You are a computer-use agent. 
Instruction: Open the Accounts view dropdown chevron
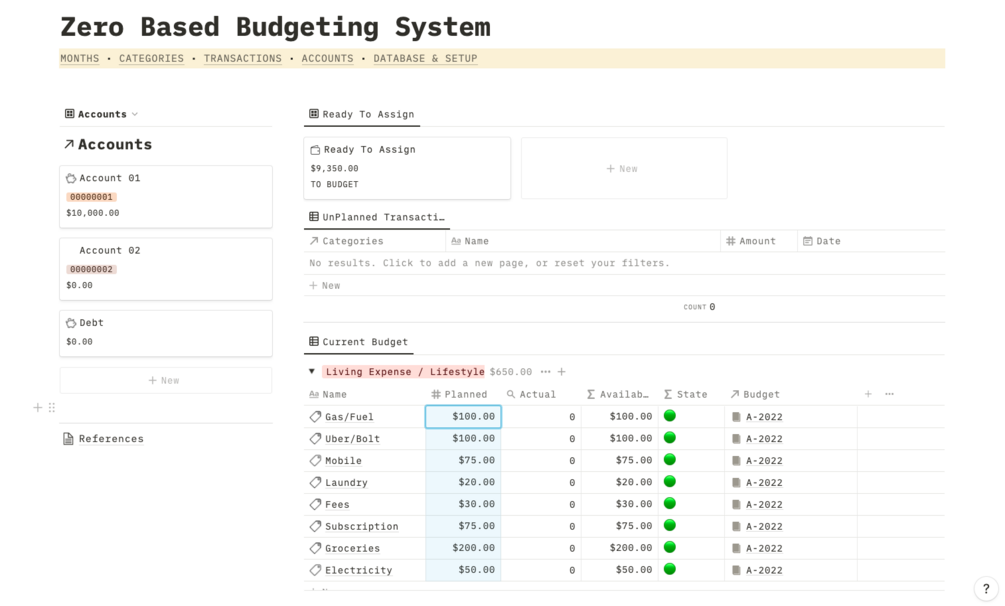pyautogui.click(x=135, y=114)
